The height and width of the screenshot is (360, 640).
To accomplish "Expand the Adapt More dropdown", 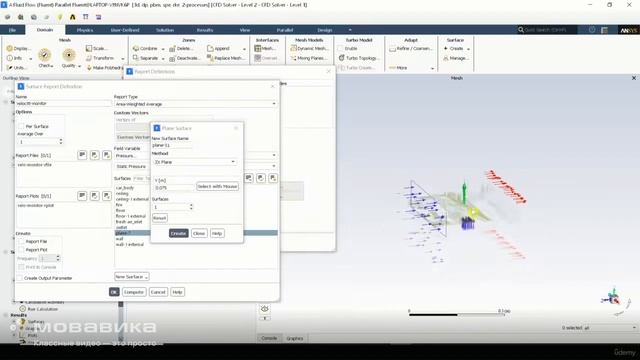I will pos(411,68).
